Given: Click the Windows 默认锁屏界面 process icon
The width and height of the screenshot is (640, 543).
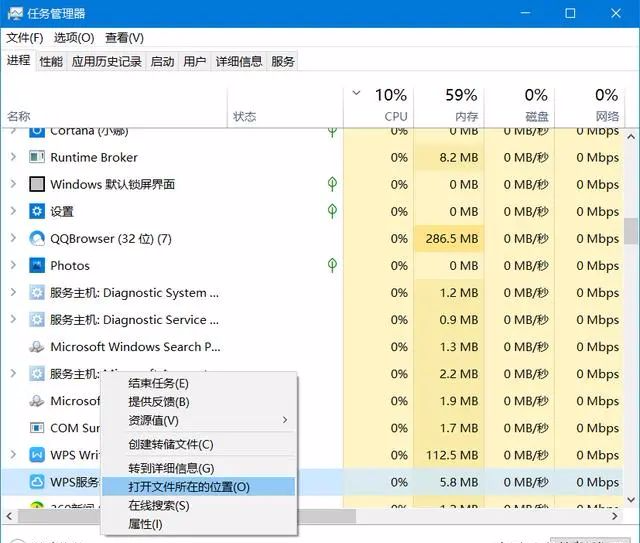Looking at the screenshot, I should coord(37,184).
